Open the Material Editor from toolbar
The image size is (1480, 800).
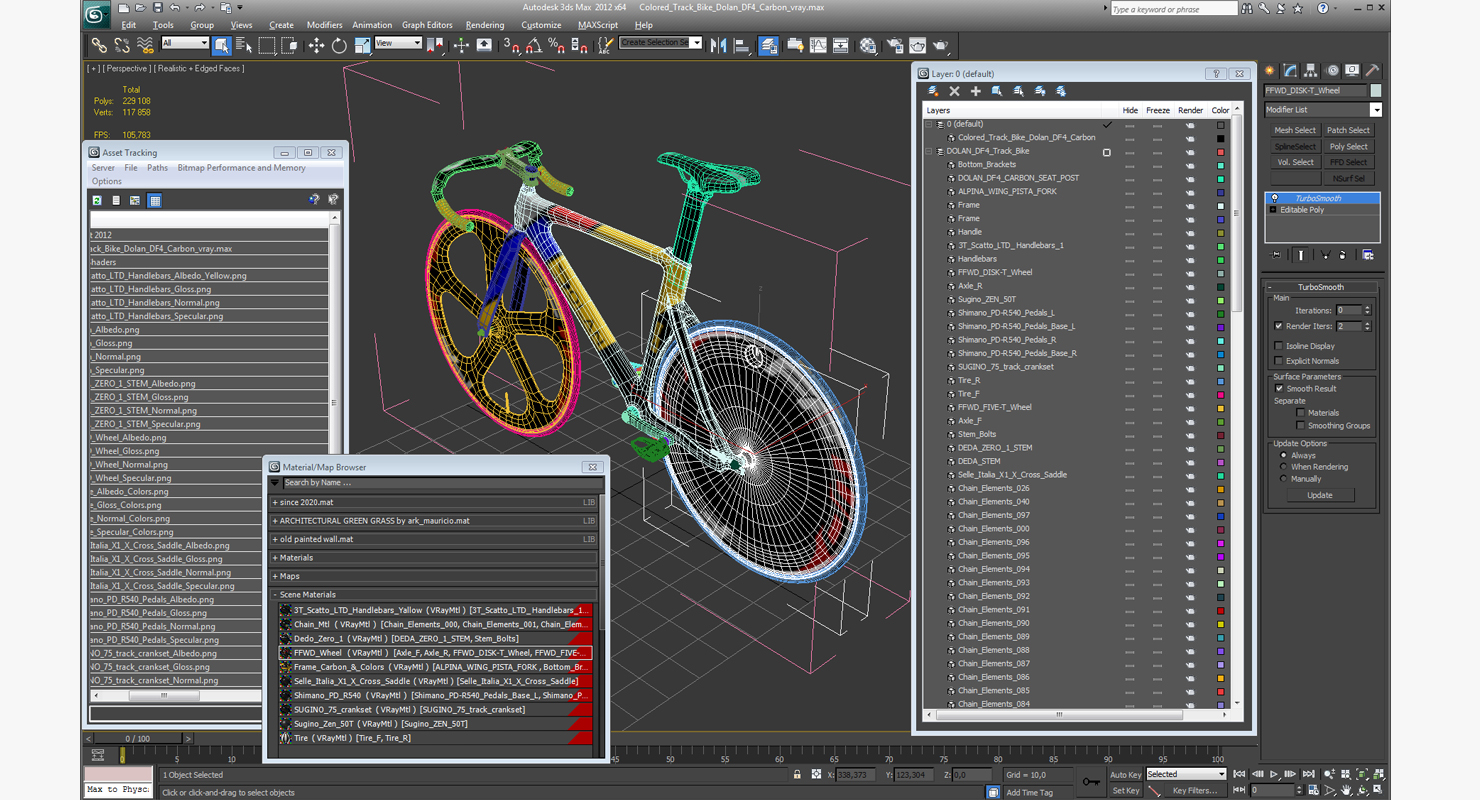[867, 45]
